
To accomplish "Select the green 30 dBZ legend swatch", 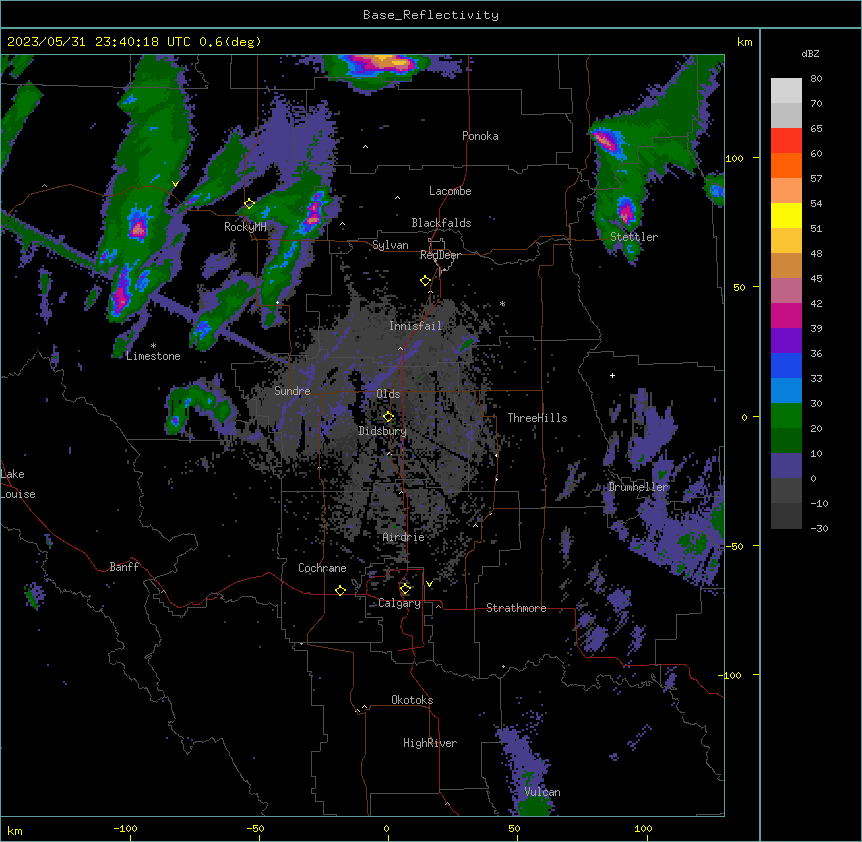I will tap(786, 416).
